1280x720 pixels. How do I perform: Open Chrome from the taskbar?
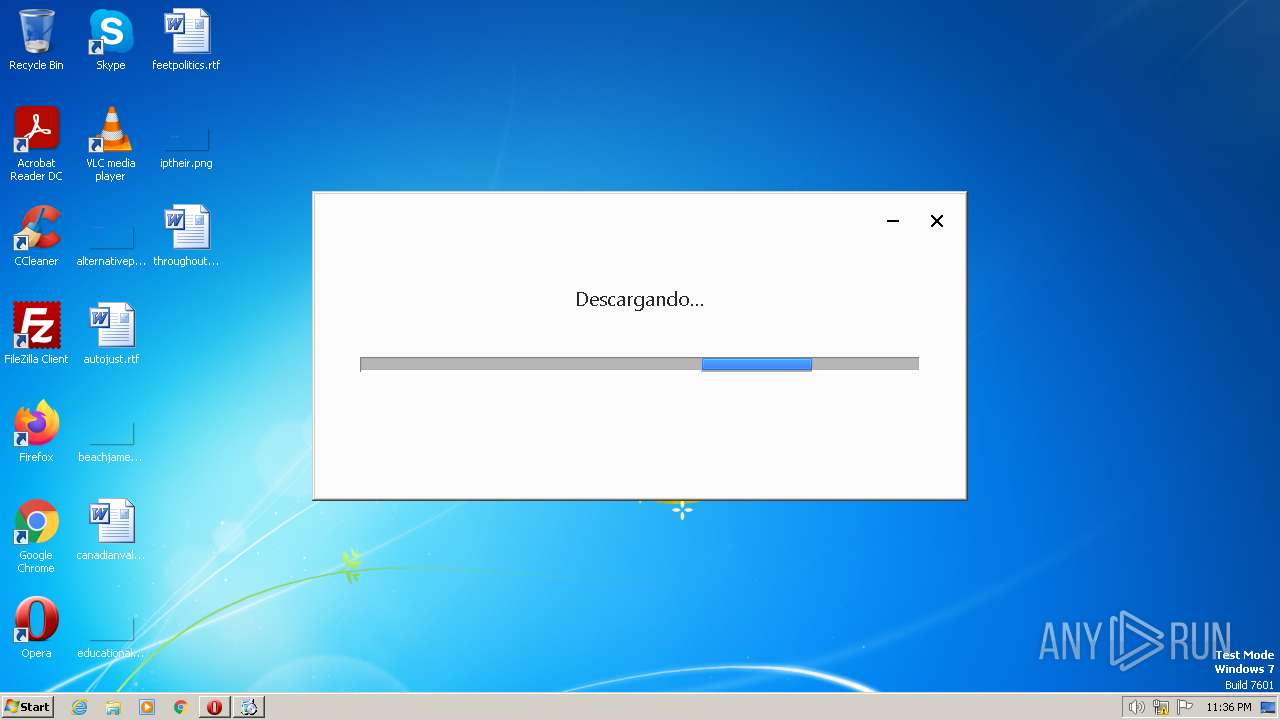click(x=181, y=707)
